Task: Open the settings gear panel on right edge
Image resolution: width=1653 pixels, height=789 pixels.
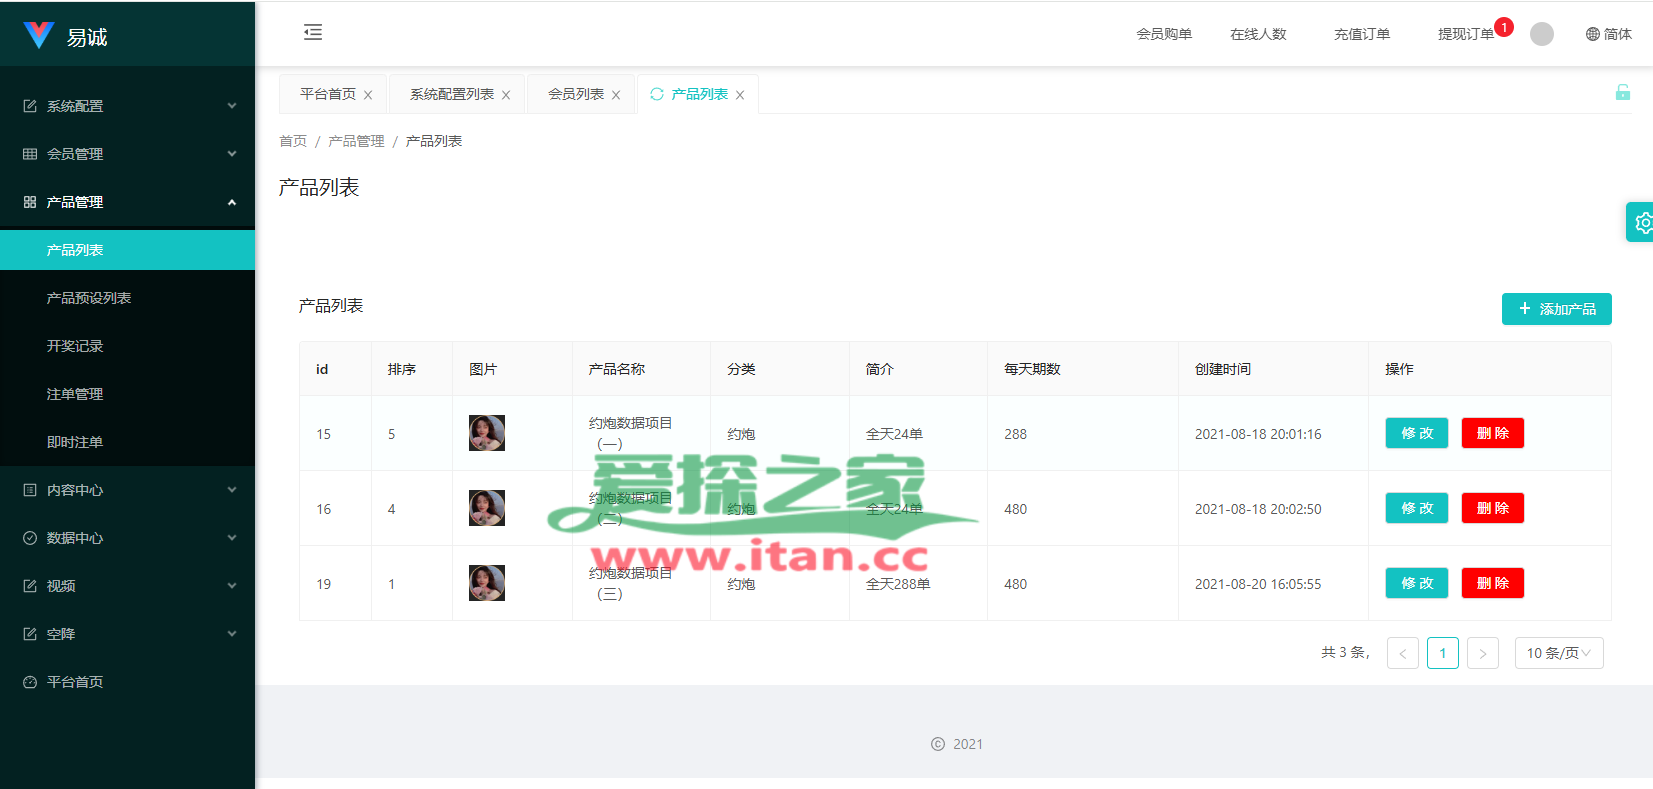Action: [1642, 223]
